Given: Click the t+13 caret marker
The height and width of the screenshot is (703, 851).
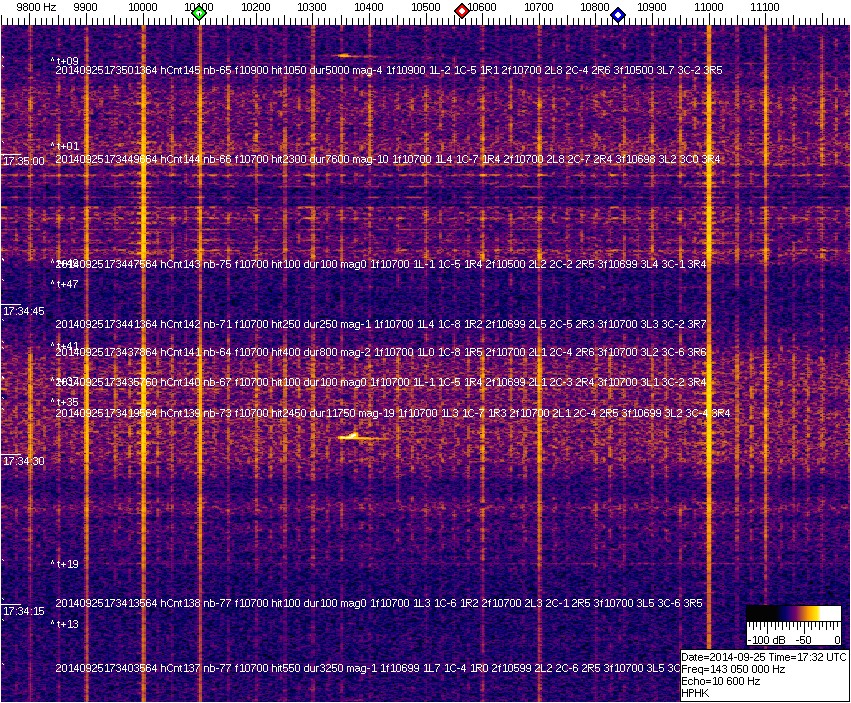Looking at the screenshot, I should point(66,624).
